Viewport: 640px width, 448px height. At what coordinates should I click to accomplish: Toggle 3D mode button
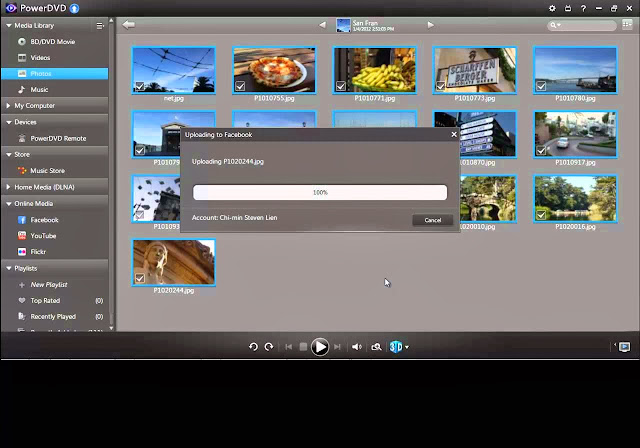tap(396, 347)
